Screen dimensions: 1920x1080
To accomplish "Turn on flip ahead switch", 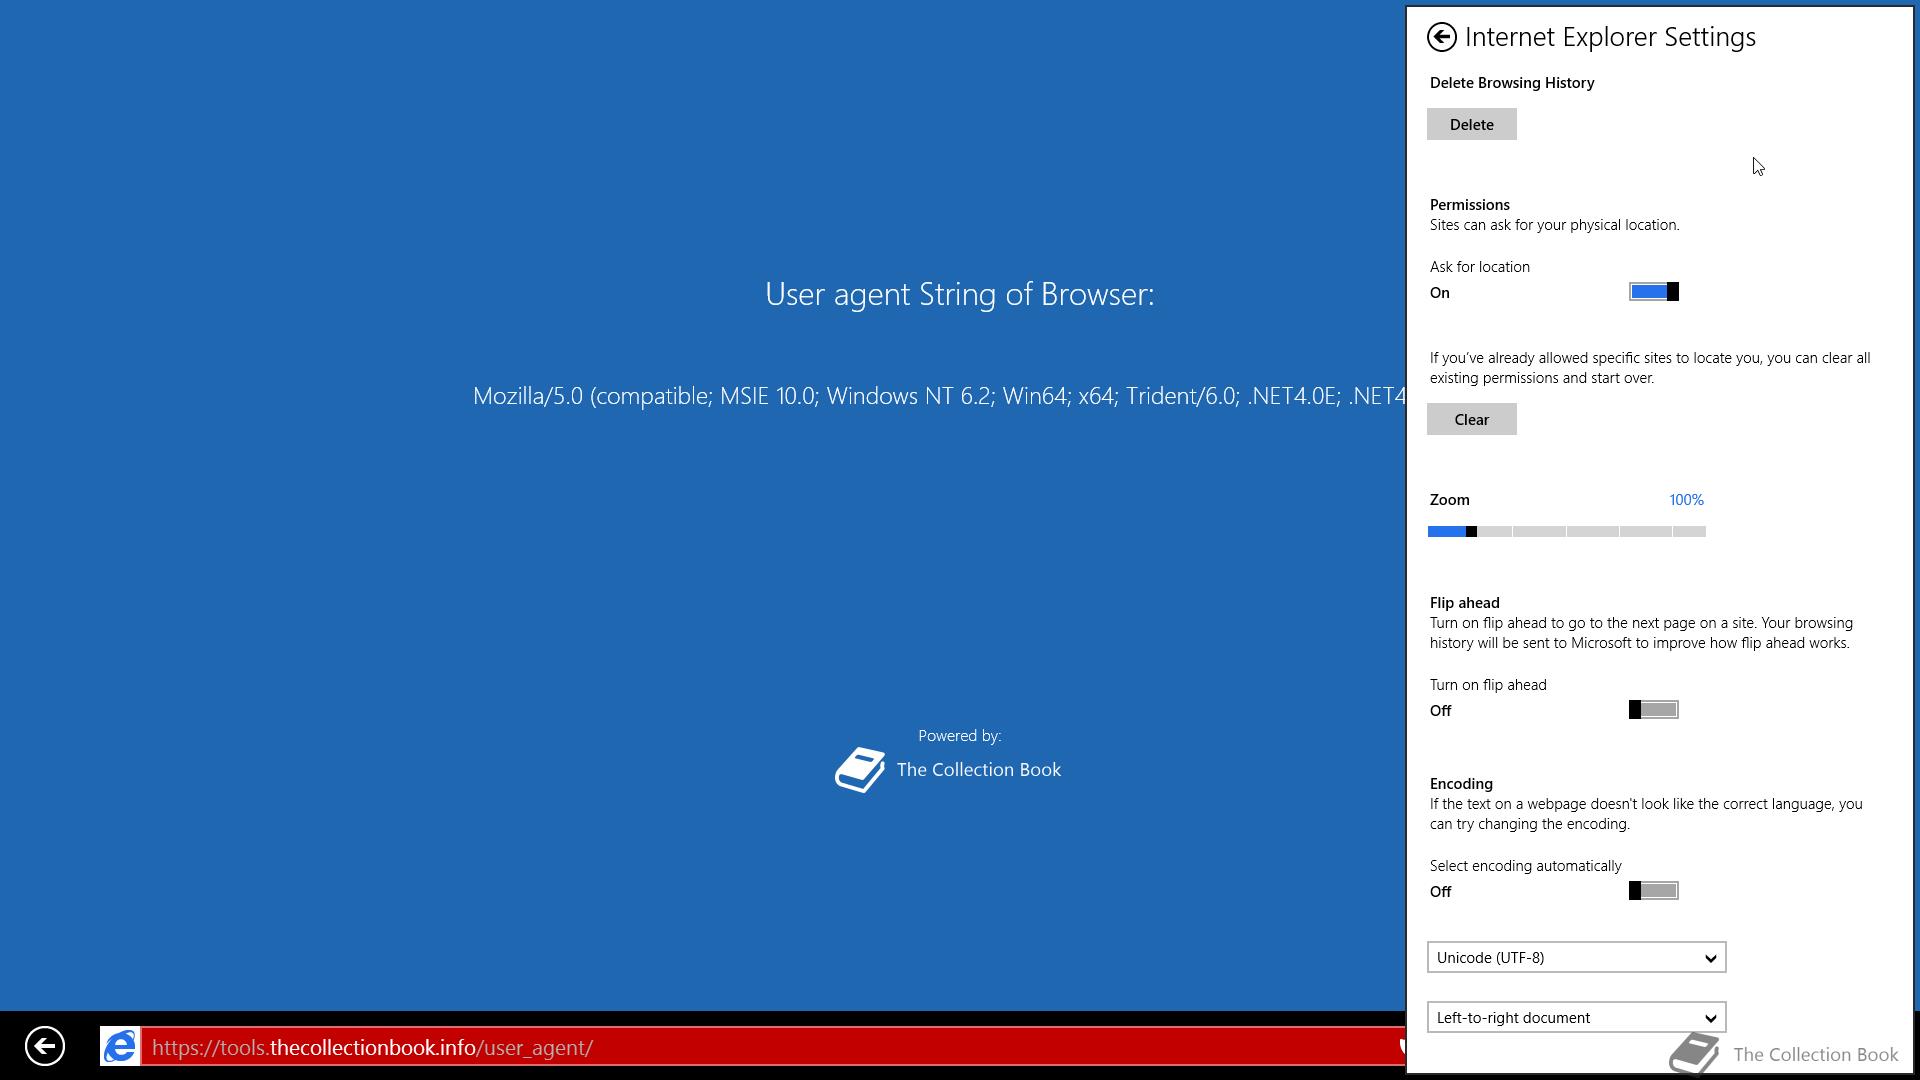I will [1654, 710].
